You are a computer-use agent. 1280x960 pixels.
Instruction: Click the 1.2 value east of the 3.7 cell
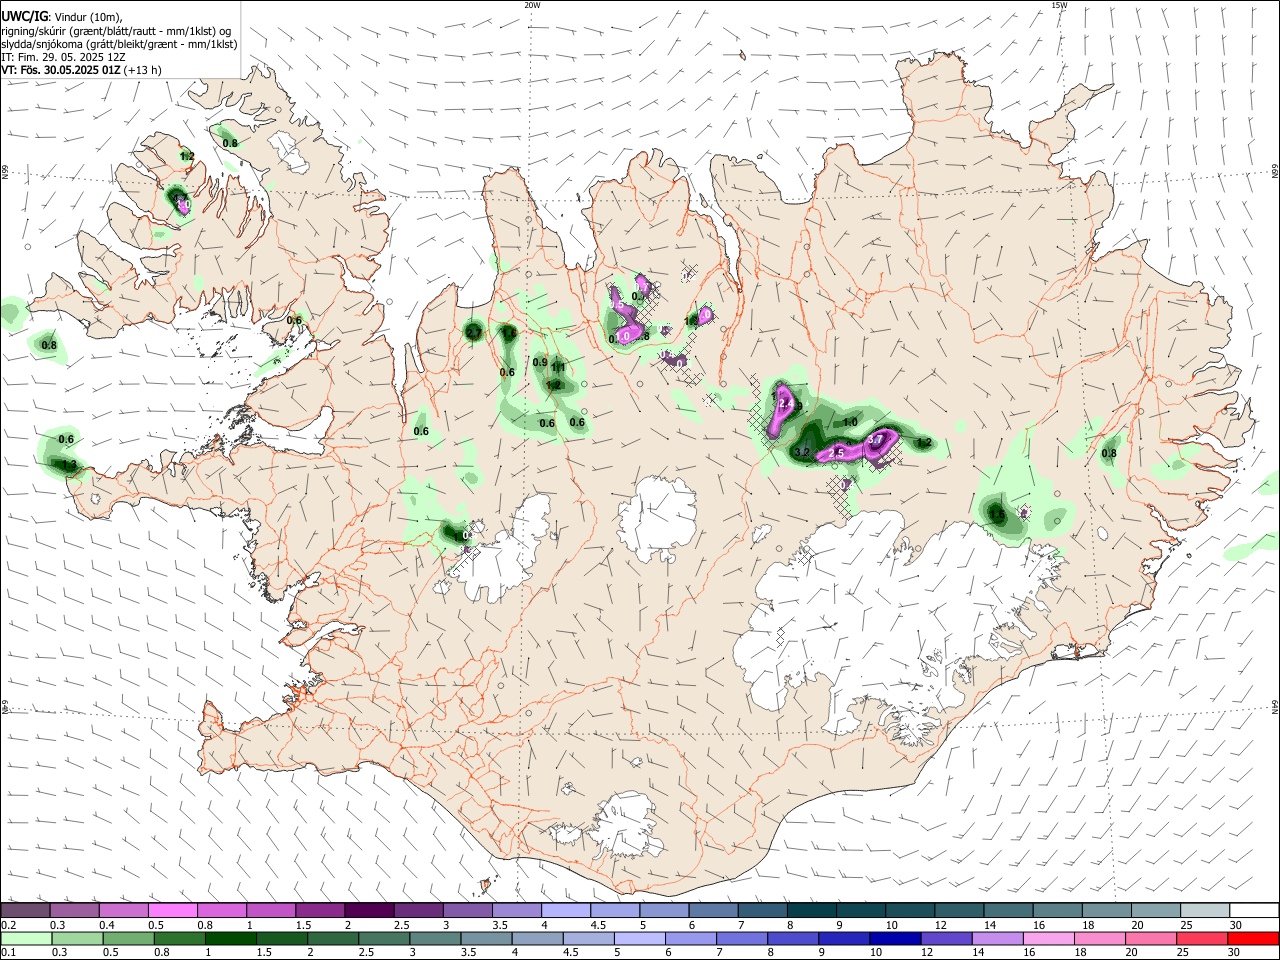(924, 442)
